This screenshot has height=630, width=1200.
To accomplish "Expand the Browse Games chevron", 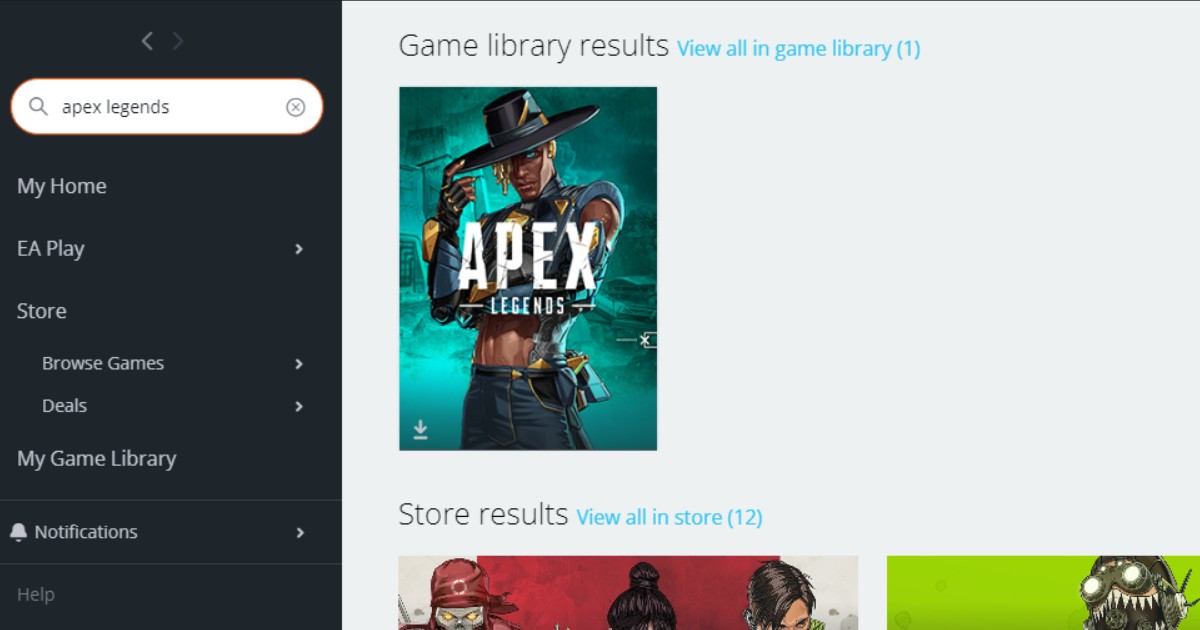I will pos(299,364).
